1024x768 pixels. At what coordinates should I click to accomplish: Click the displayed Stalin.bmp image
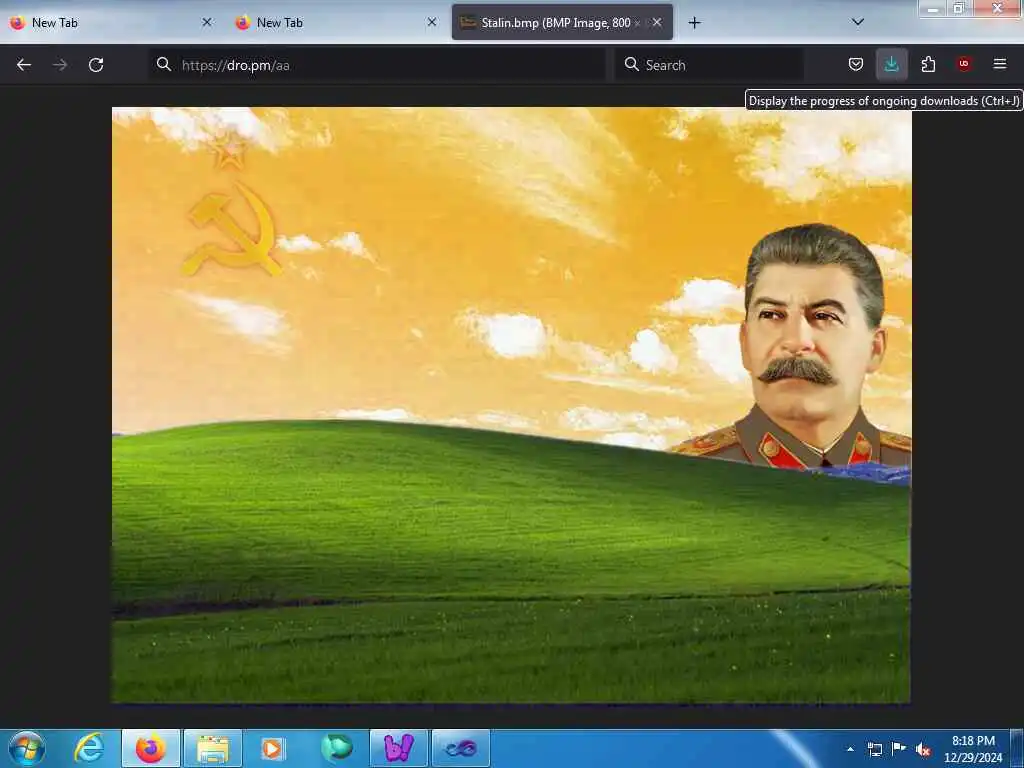click(511, 405)
